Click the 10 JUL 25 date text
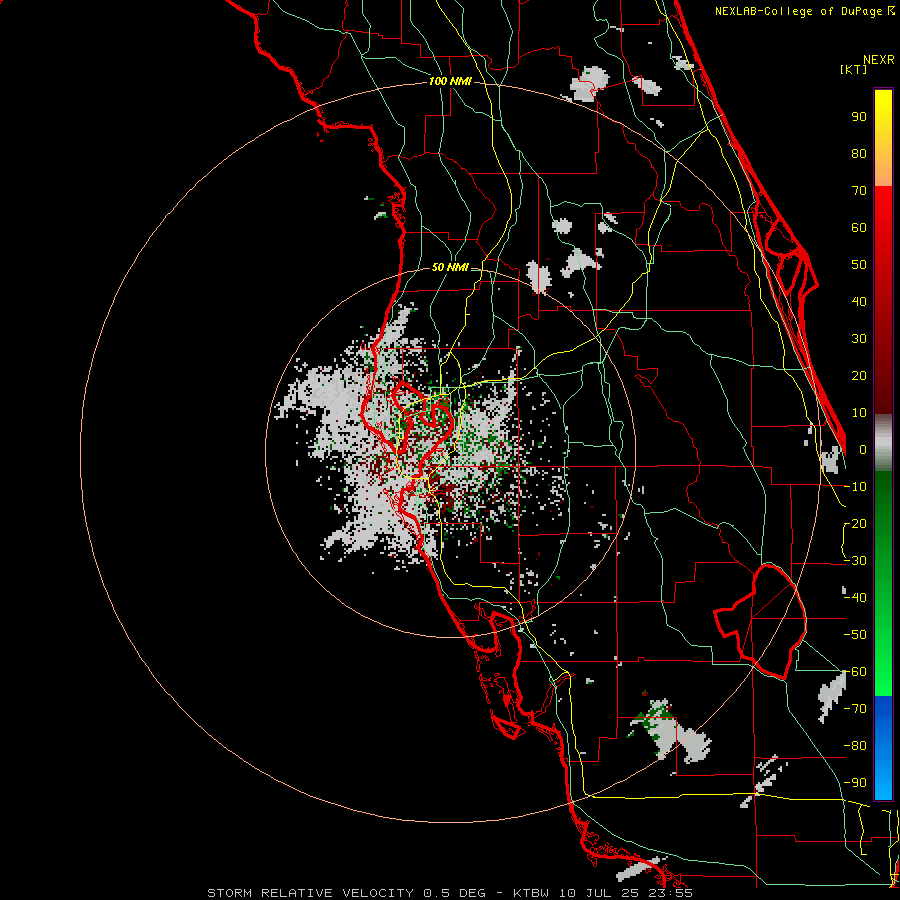 tap(599, 893)
